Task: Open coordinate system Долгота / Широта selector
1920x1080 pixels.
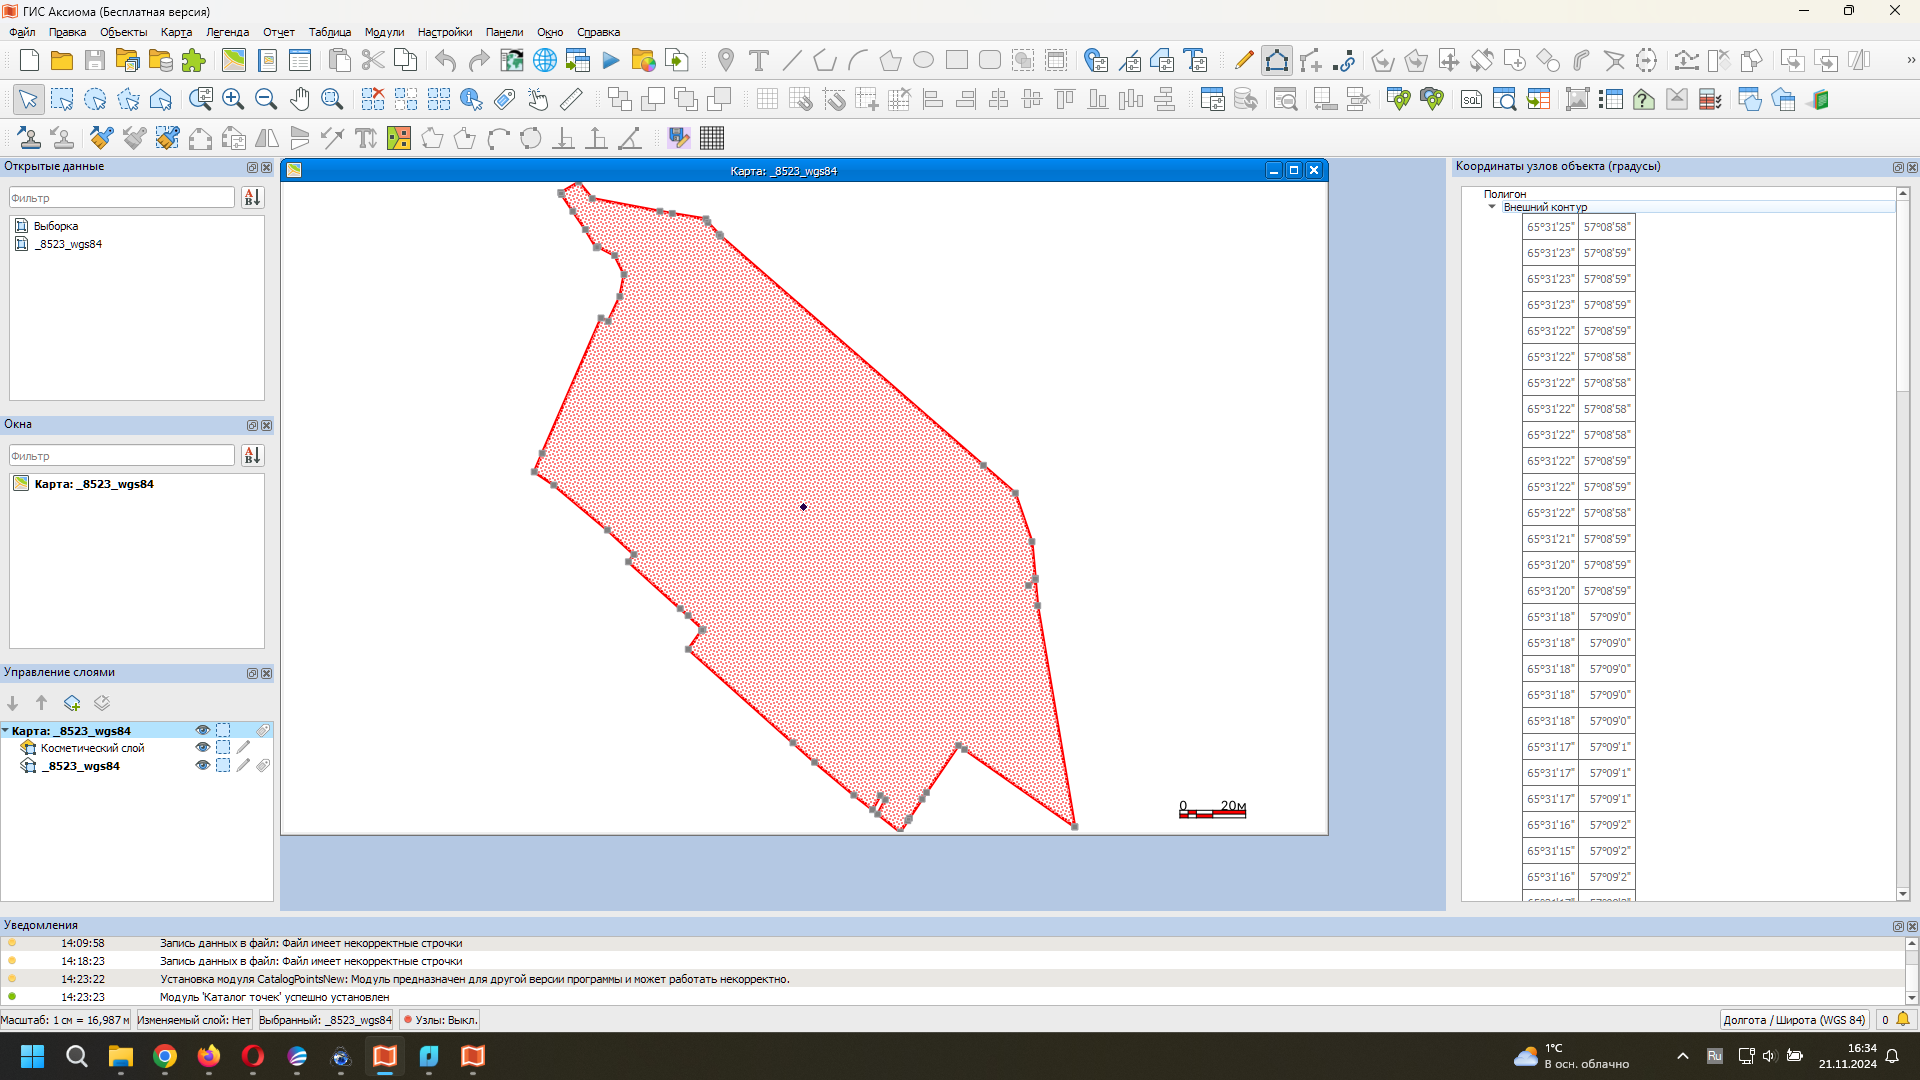Action: (1793, 1020)
